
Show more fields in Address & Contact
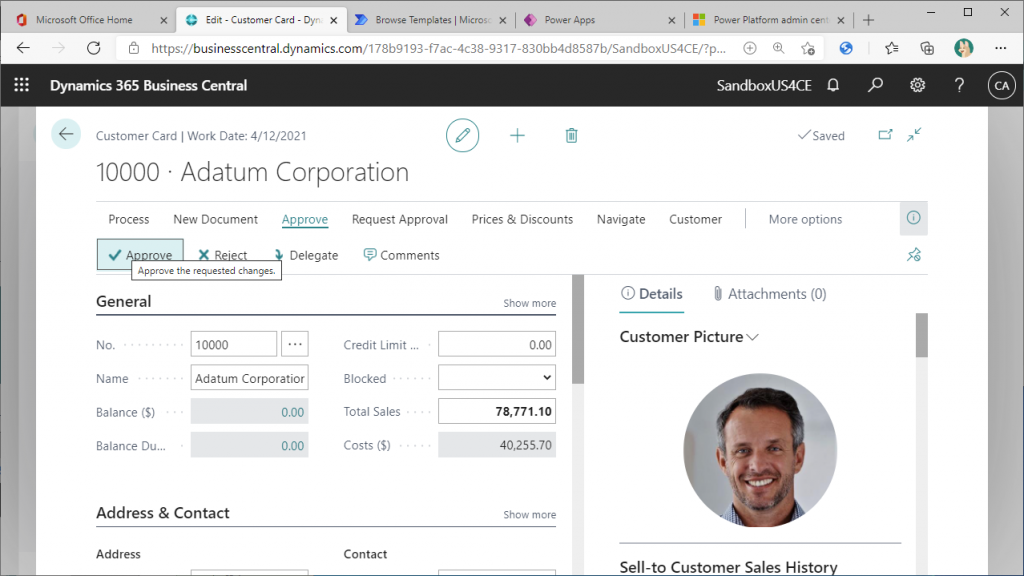[530, 515]
